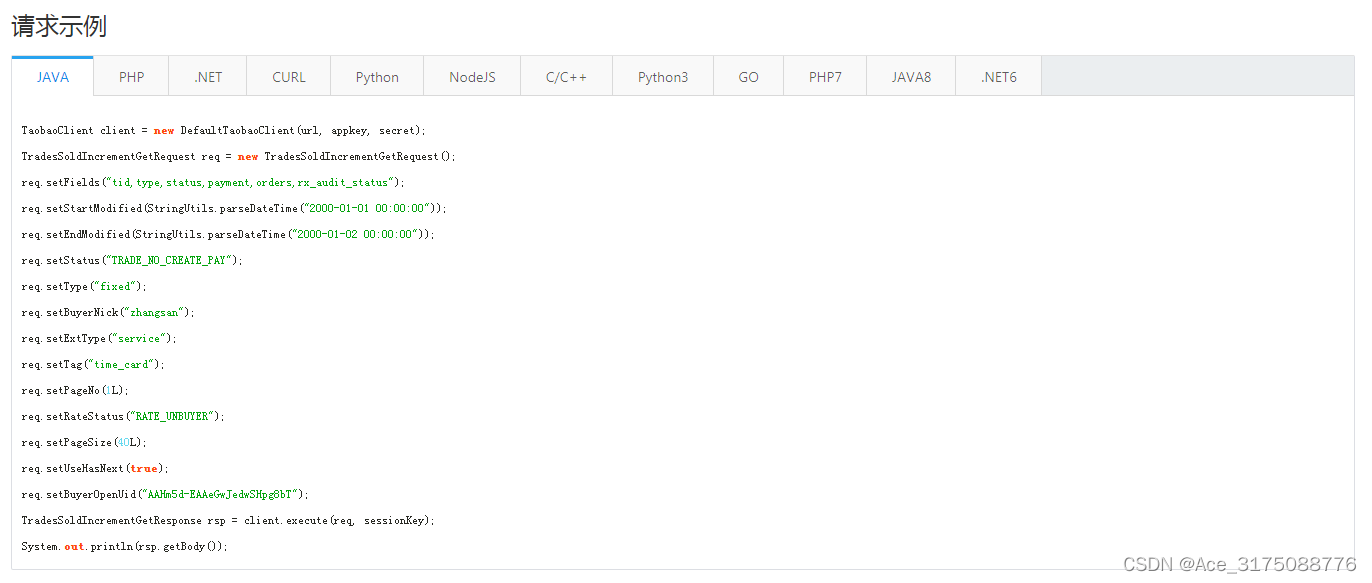This screenshot has width=1372, height=583.
Task: Show the CURL request example
Action: click(x=289, y=77)
